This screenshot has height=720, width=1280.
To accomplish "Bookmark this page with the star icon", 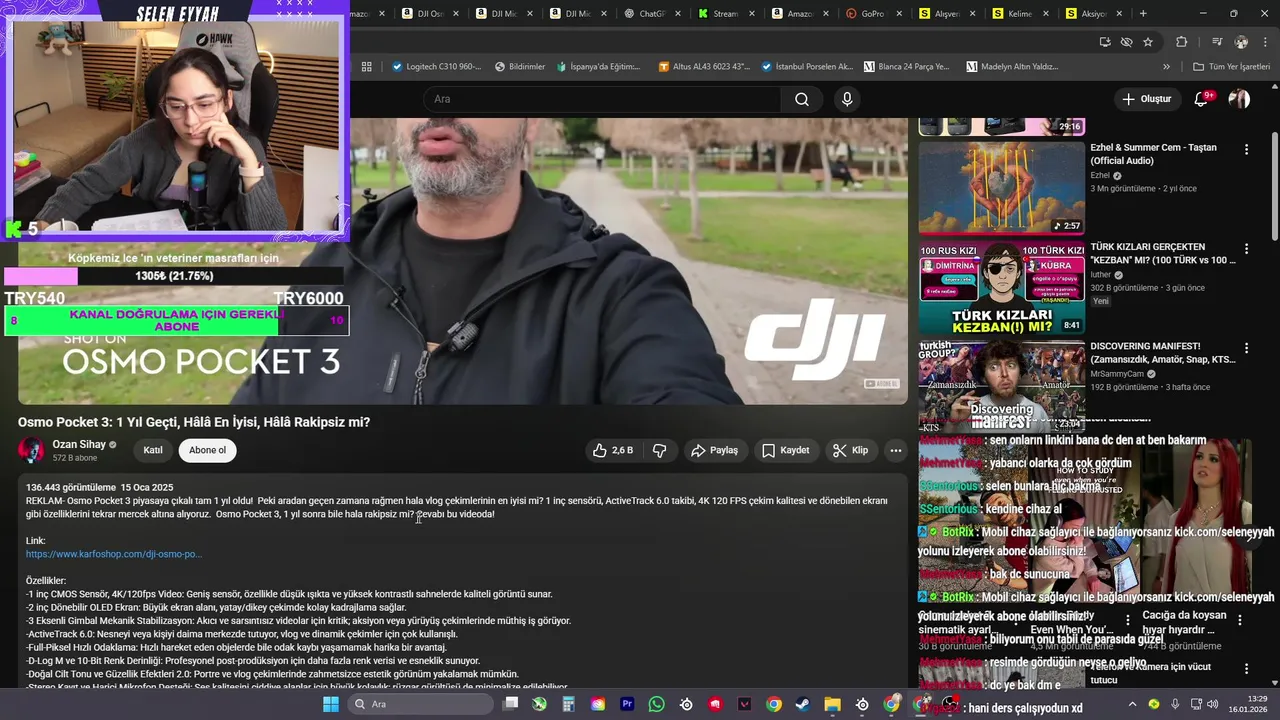I will (1148, 42).
